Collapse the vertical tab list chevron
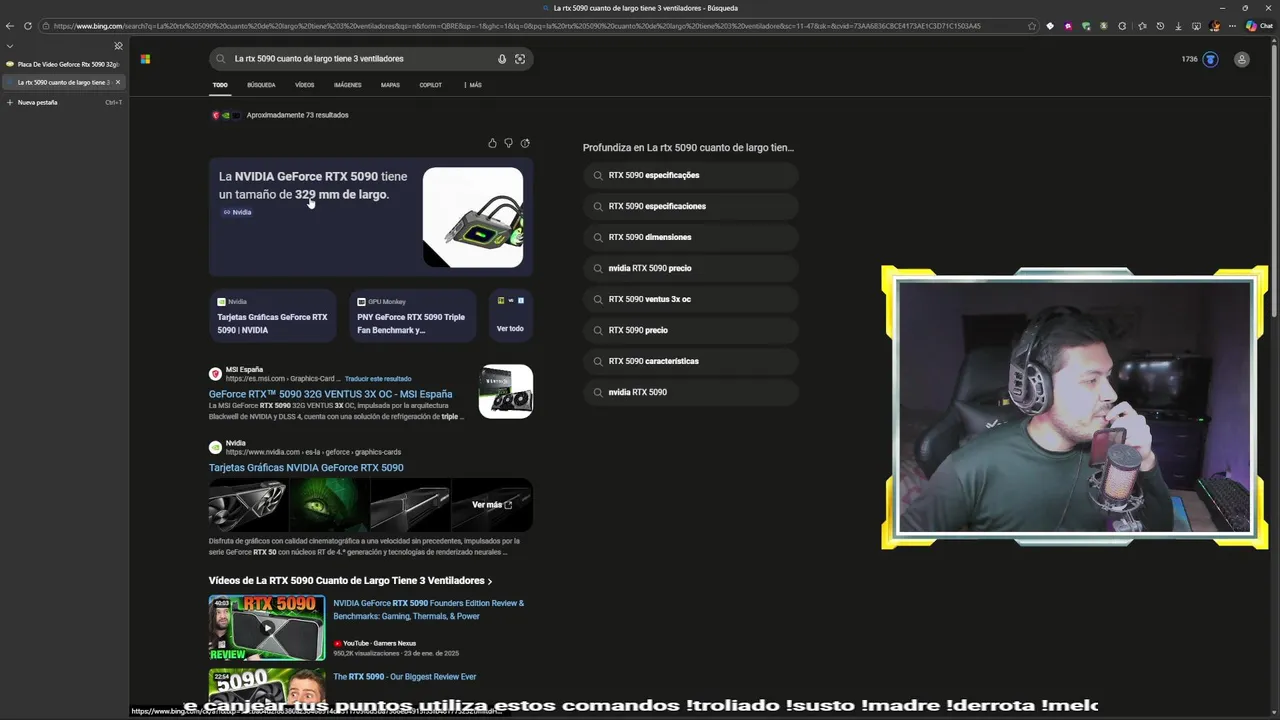1280x720 pixels. click(x=10, y=45)
